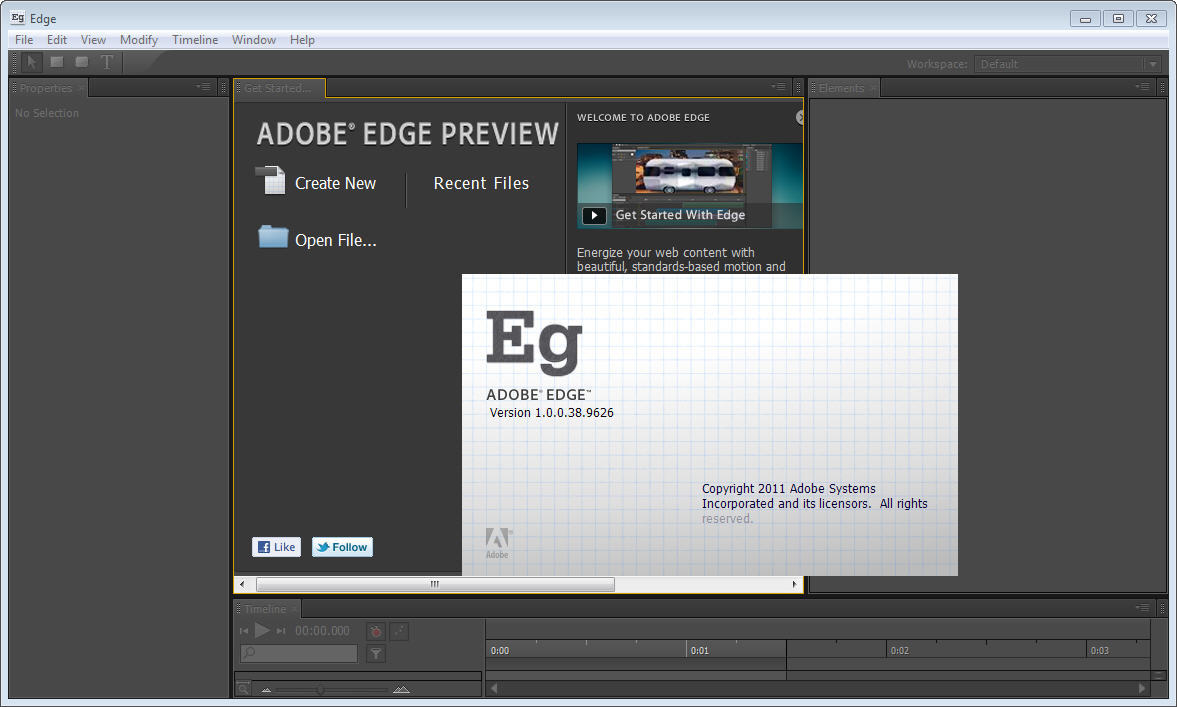Switch to the Get Started tab
Image resolution: width=1177 pixels, height=707 pixels.
coord(278,88)
